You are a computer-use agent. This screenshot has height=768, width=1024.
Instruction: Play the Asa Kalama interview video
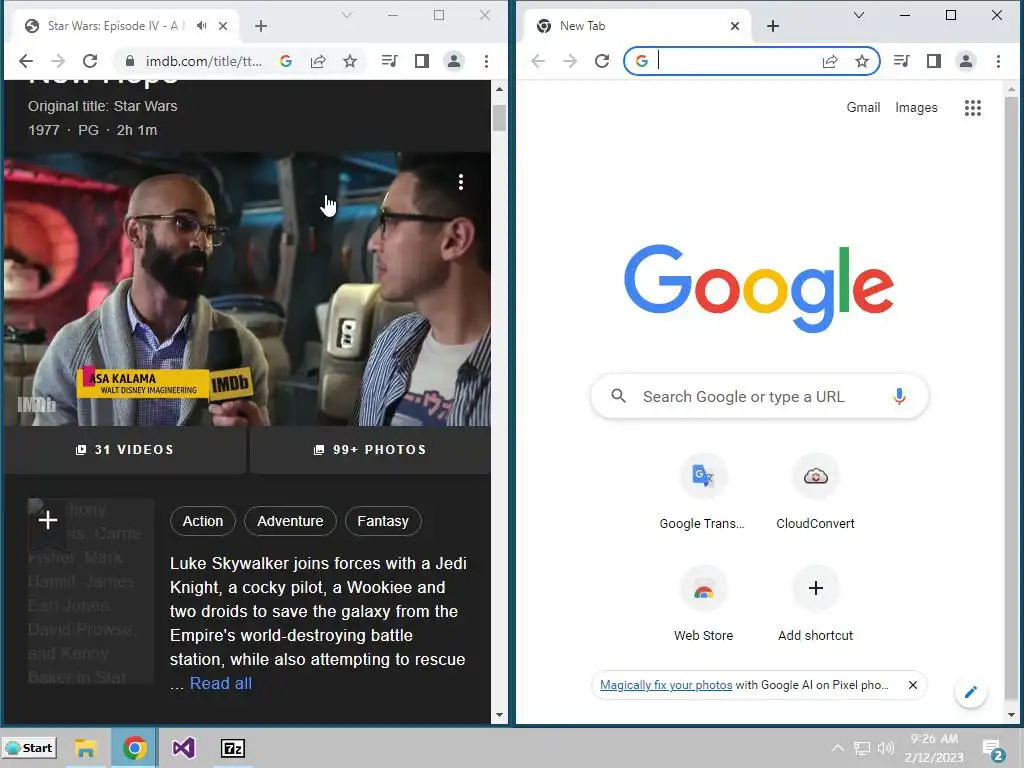tap(247, 289)
